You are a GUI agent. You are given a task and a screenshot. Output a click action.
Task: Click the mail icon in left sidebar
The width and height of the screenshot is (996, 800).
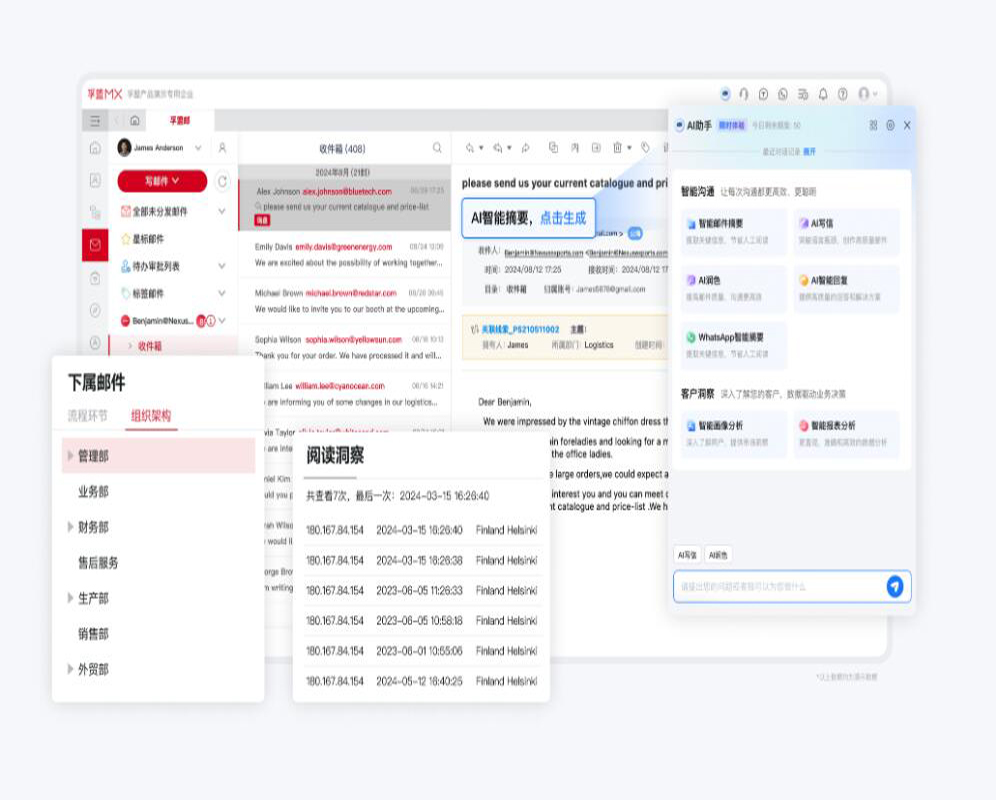pos(95,244)
